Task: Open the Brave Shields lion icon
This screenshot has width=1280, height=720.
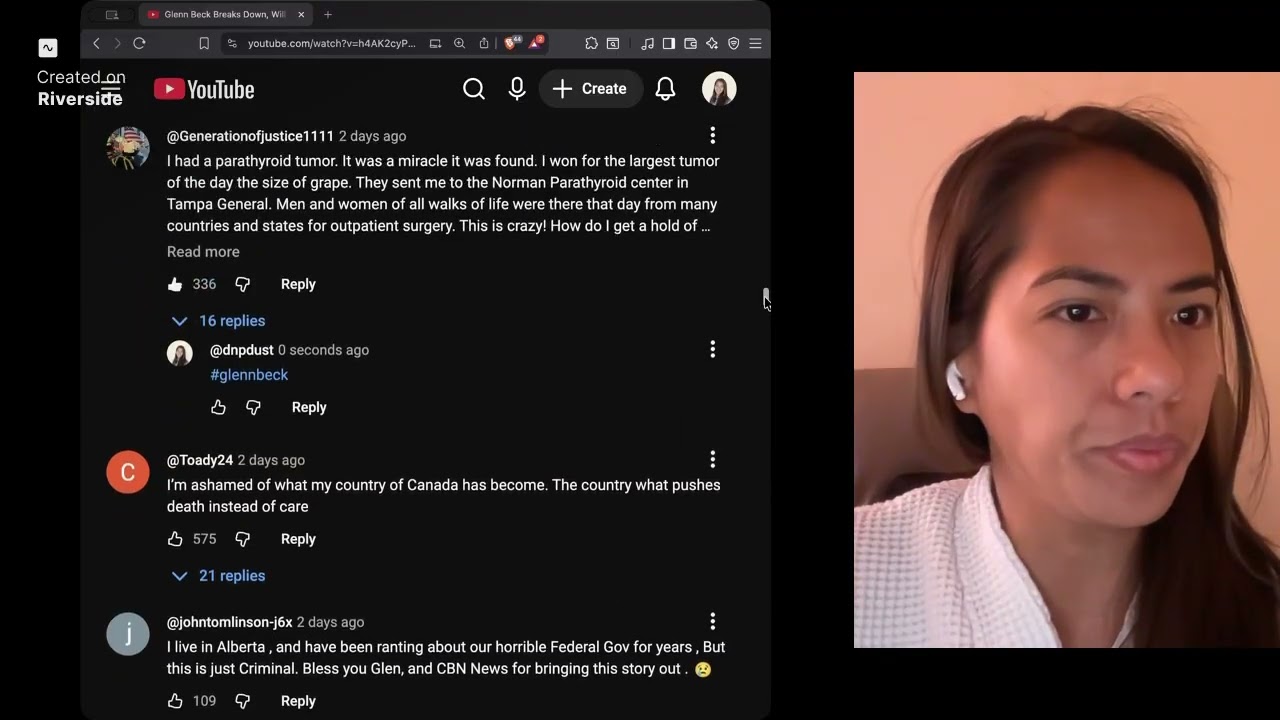Action: (x=512, y=42)
